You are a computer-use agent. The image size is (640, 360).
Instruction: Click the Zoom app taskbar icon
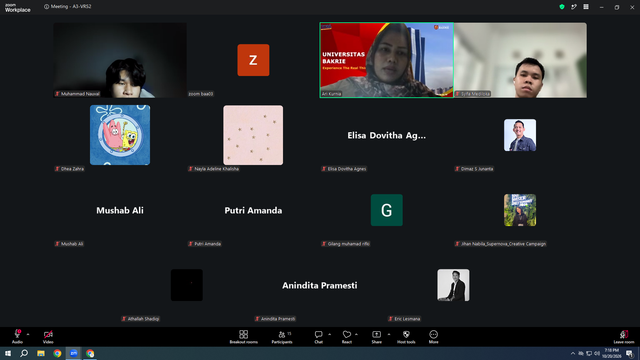coord(74,353)
